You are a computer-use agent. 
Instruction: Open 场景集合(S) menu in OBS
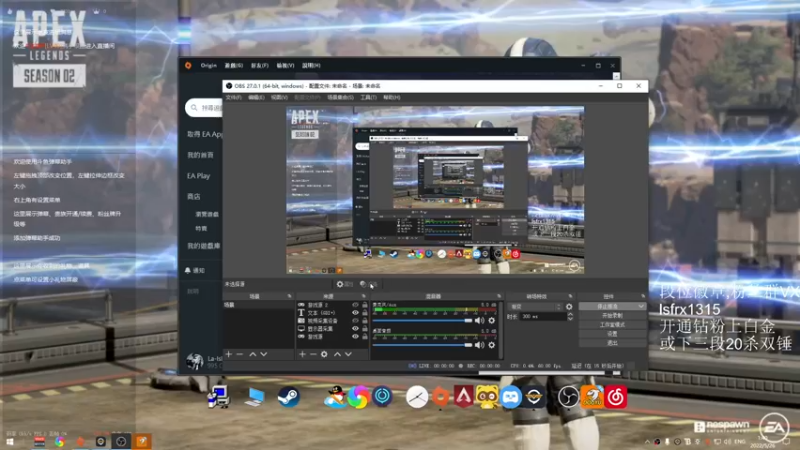[x=340, y=97]
